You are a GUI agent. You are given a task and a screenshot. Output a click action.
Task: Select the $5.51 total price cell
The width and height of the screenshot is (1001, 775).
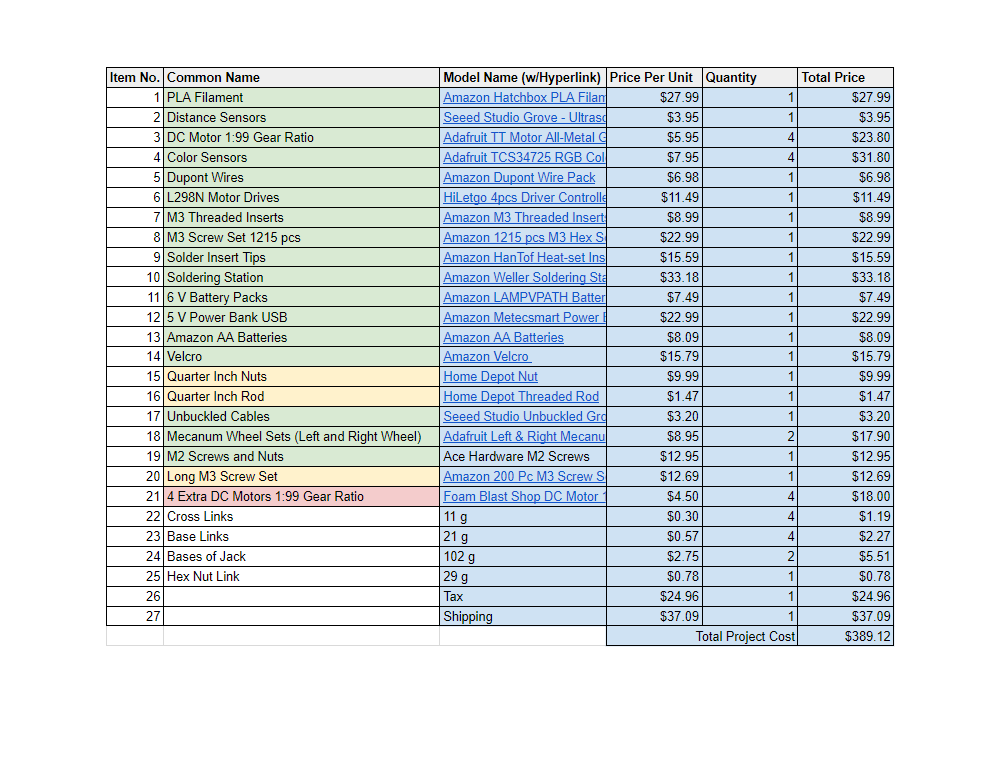846,557
